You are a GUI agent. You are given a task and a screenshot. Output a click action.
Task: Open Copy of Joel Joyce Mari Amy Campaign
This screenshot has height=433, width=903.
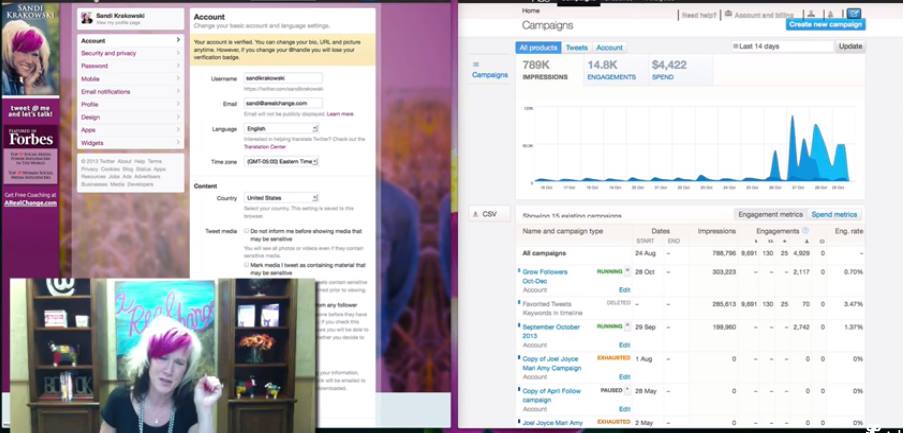point(552,363)
